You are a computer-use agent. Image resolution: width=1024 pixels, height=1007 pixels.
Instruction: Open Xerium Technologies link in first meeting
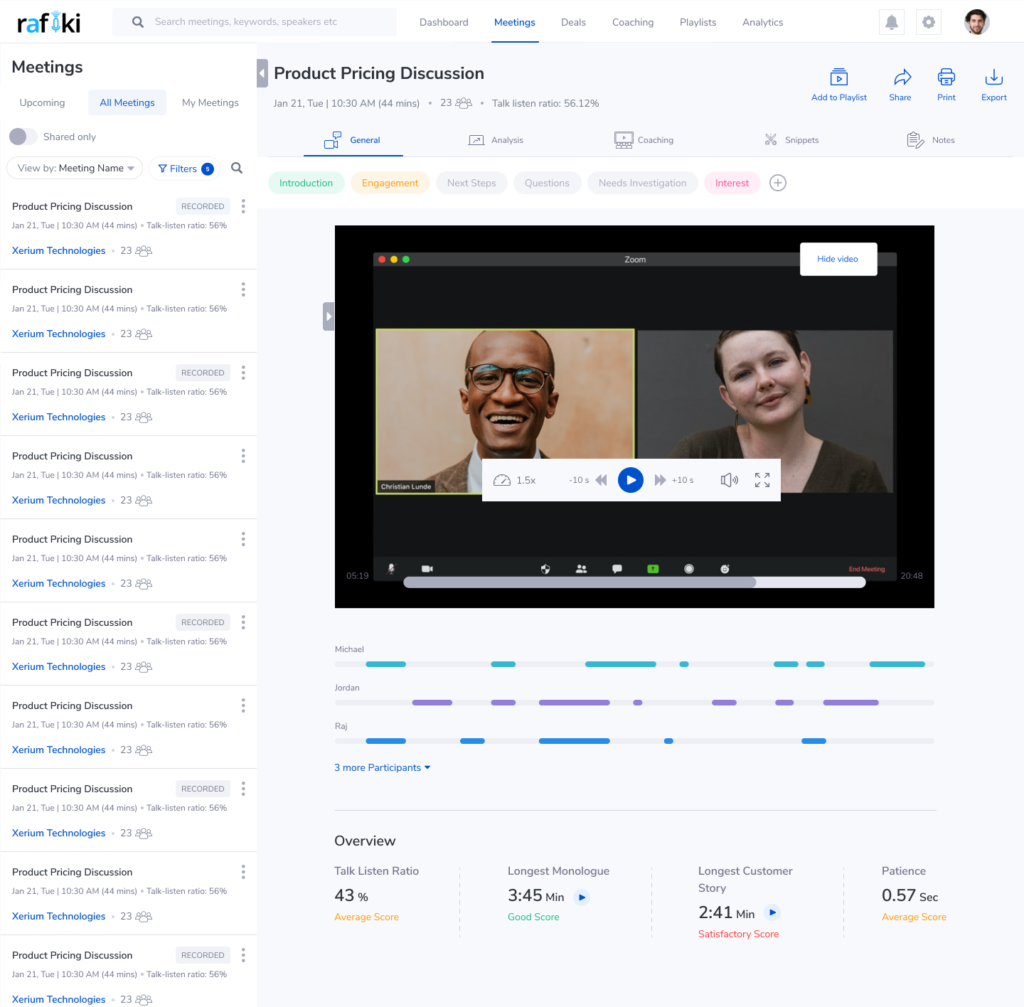(x=58, y=251)
